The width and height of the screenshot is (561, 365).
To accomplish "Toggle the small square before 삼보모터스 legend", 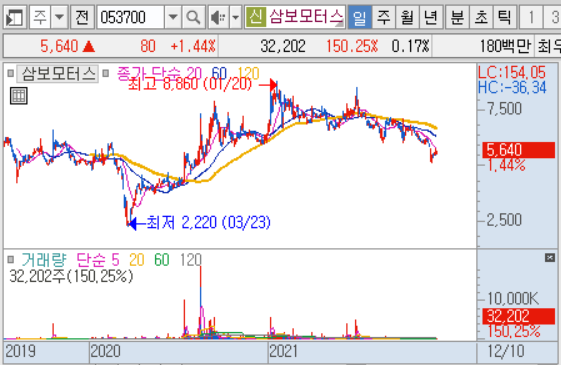I will tap(11, 73).
